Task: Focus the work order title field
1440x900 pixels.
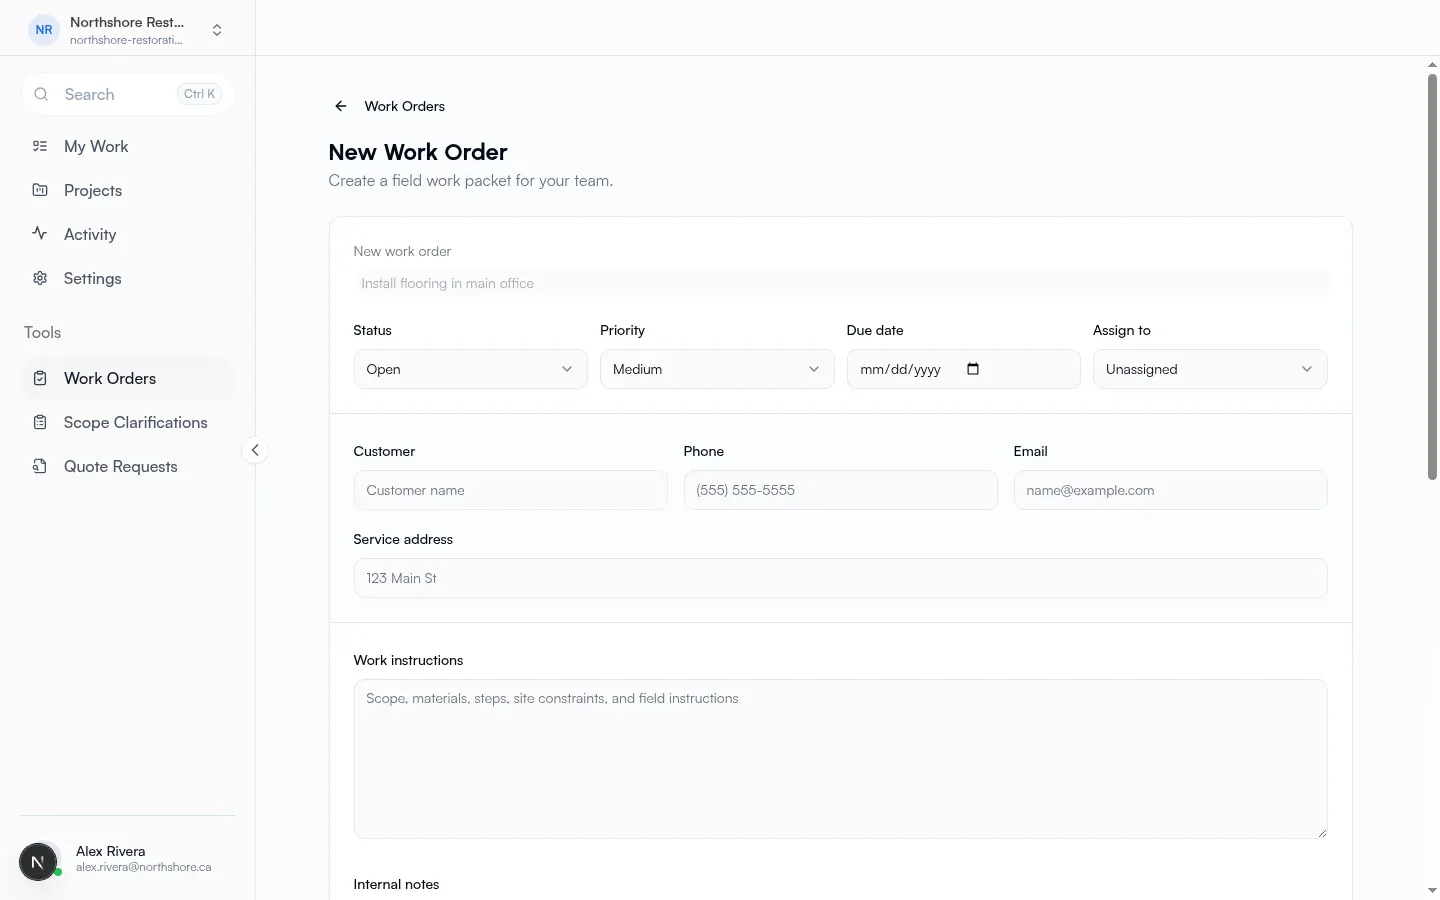Action: tap(840, 283)
